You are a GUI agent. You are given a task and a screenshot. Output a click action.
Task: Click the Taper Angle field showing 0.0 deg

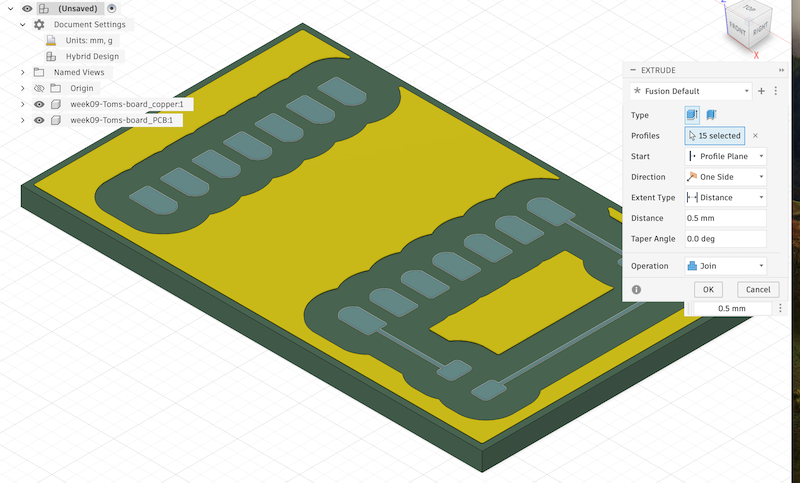[725, 239]
